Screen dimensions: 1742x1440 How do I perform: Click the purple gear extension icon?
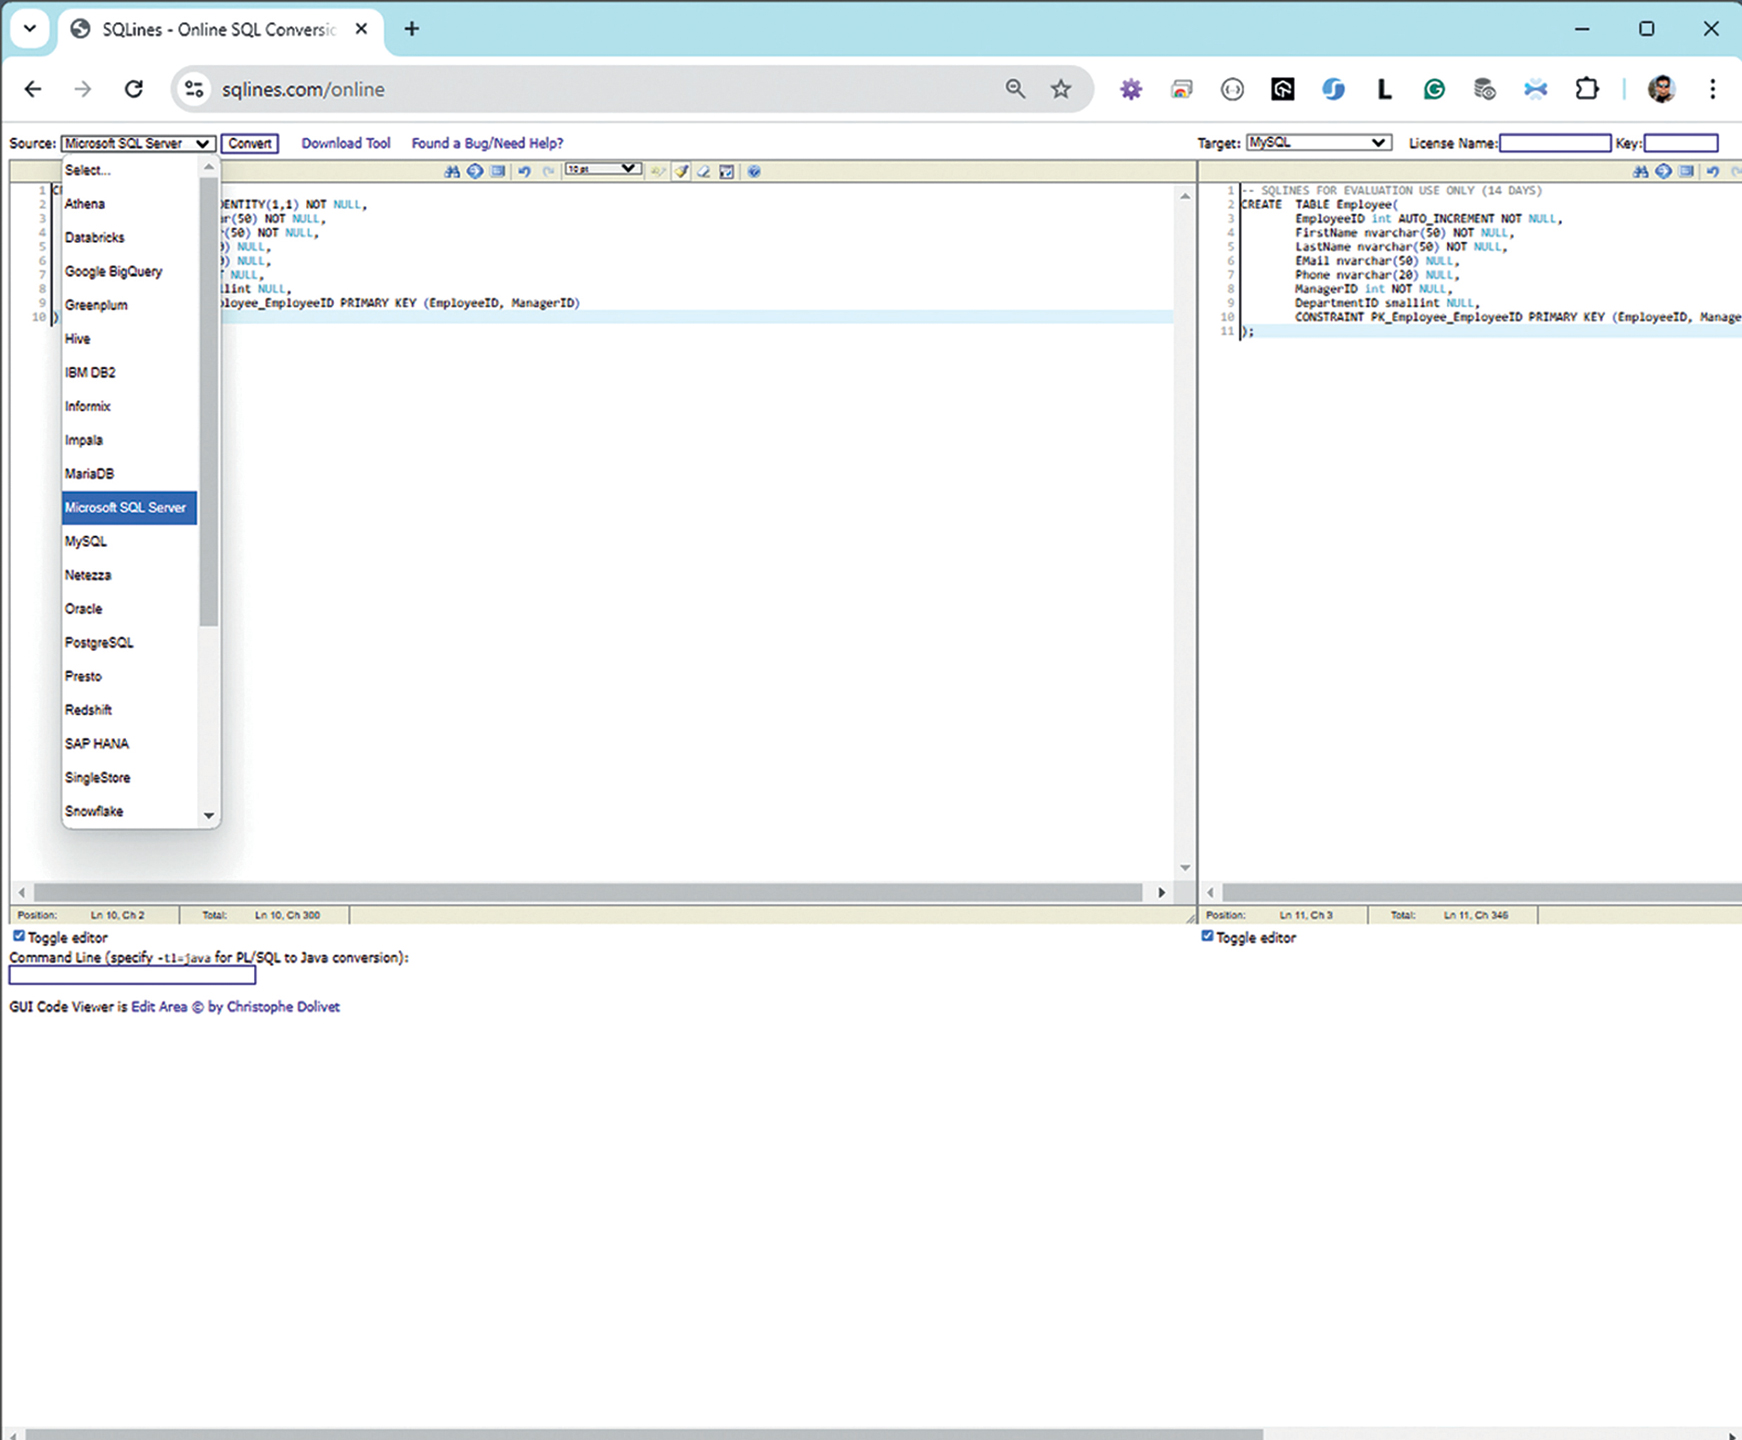1131,89
